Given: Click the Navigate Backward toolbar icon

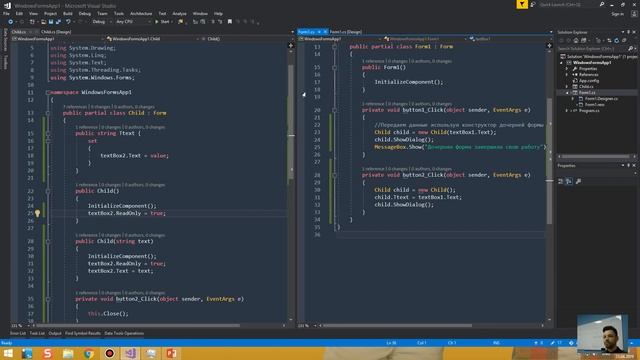Looking at the screenshot, I should [11, 22].
